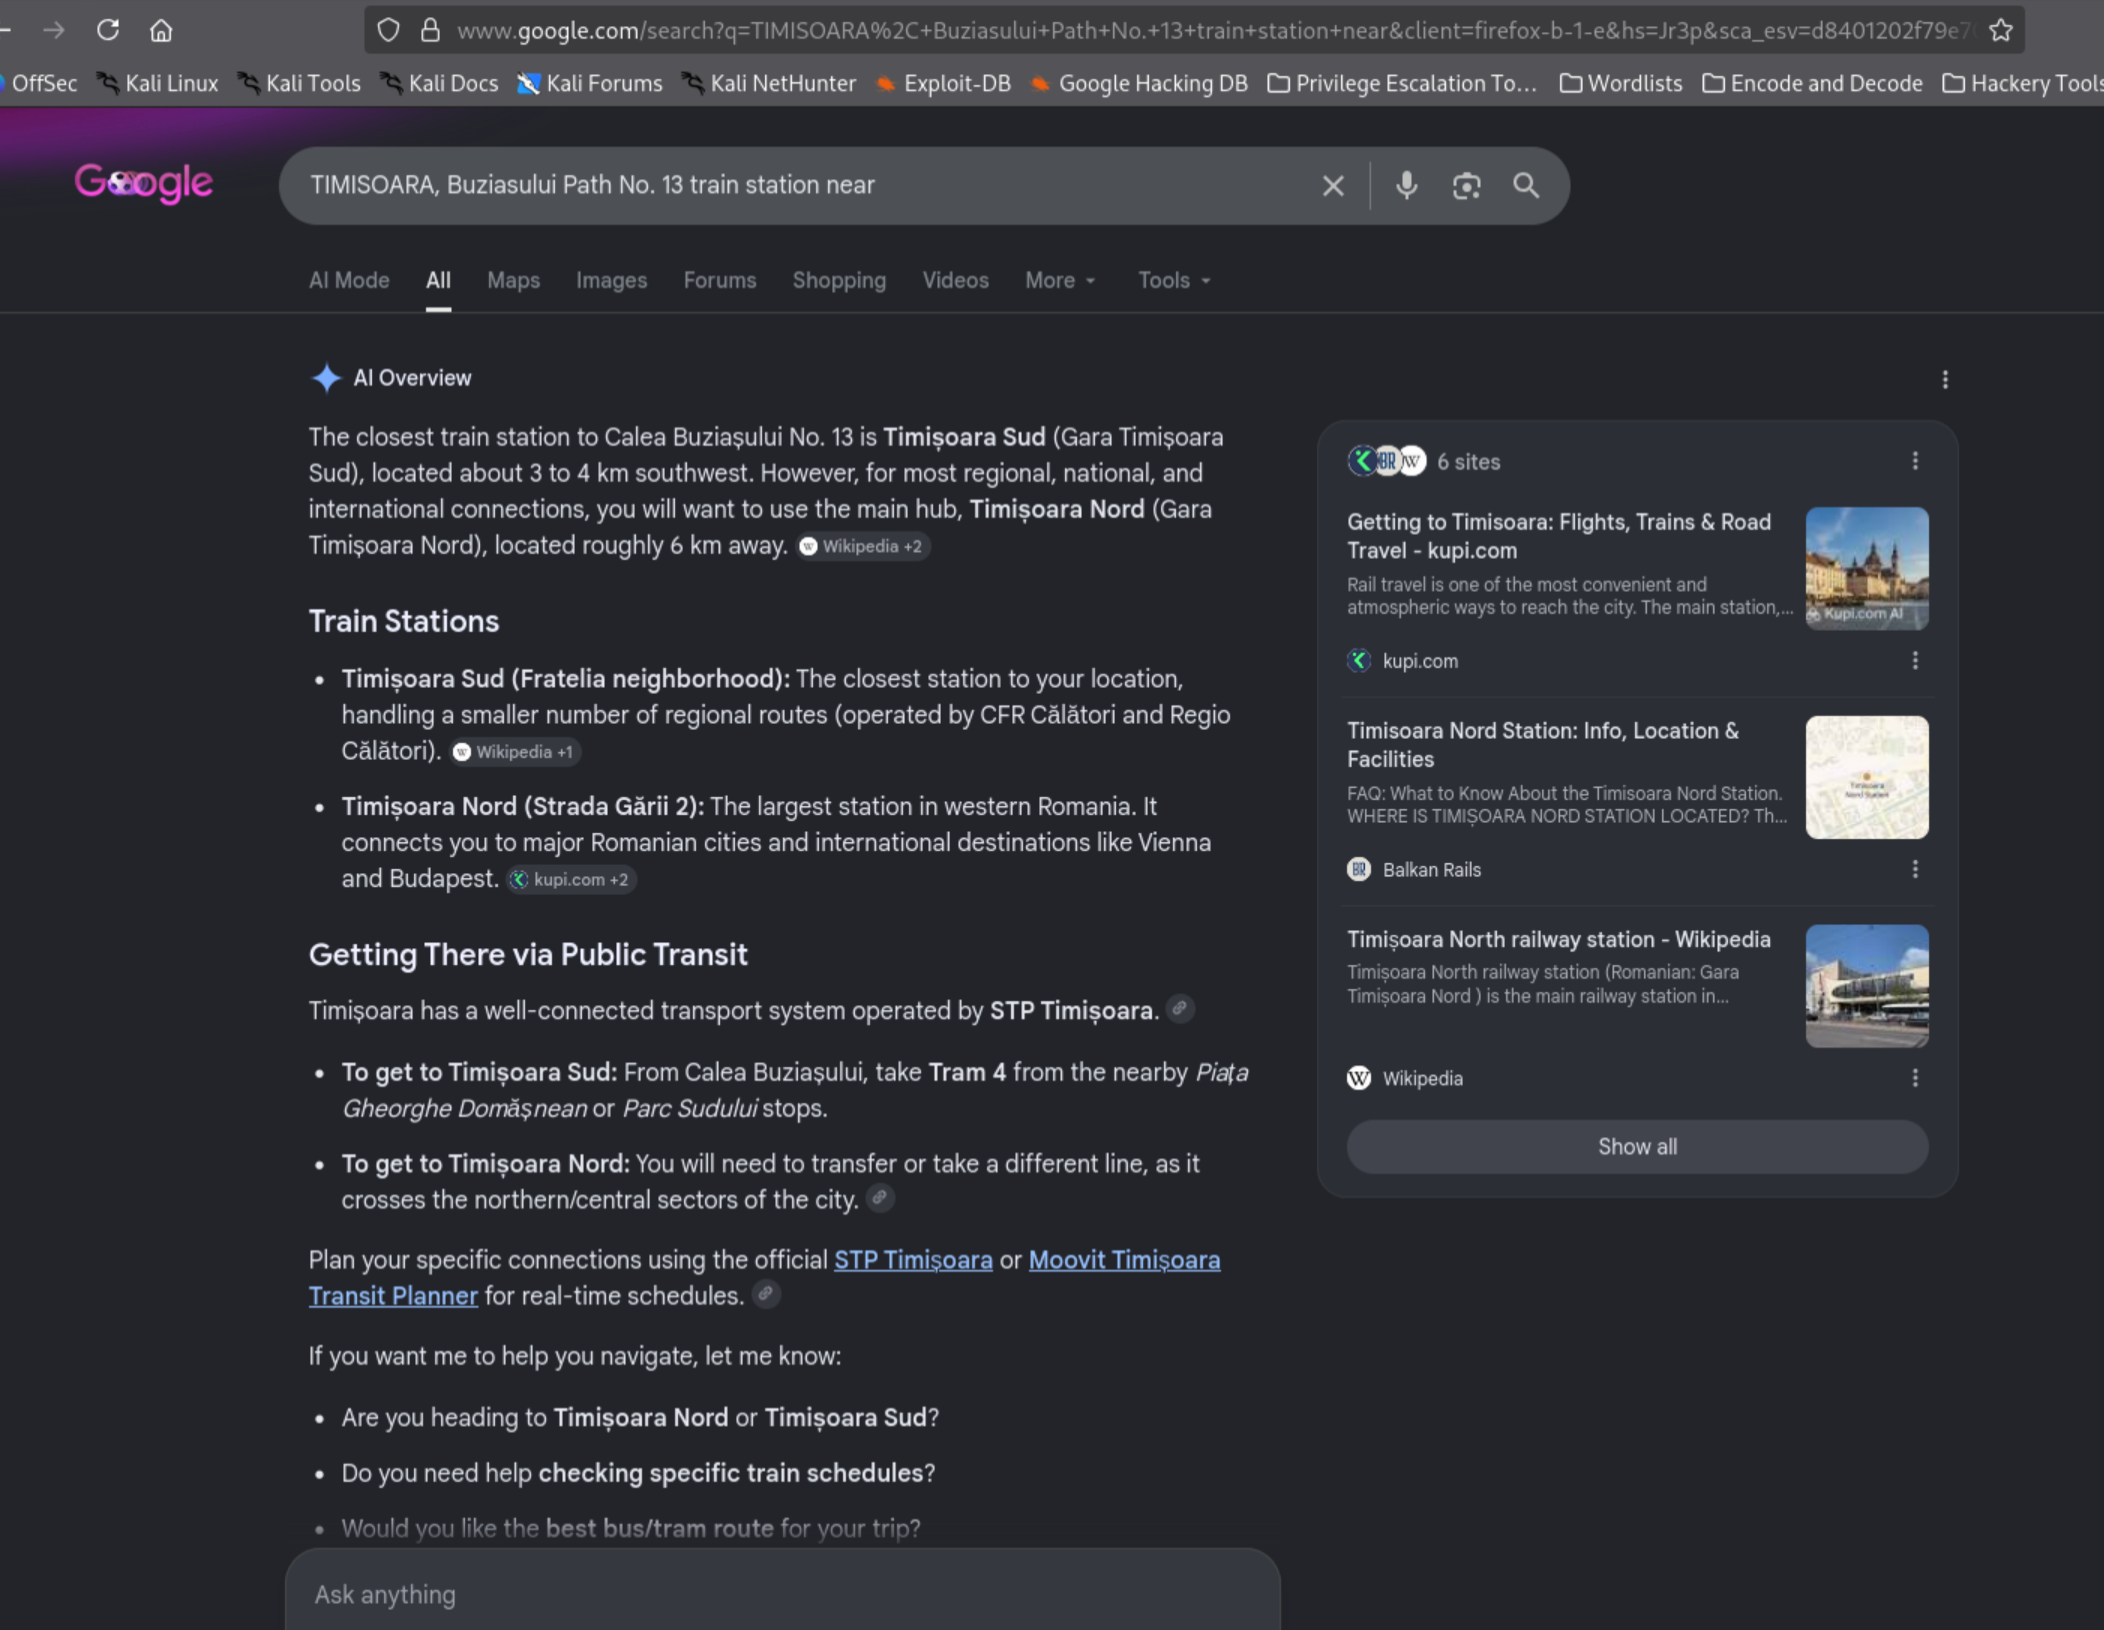Switch to the Forums tab
2104x1630 pixels.
[720, 280]
